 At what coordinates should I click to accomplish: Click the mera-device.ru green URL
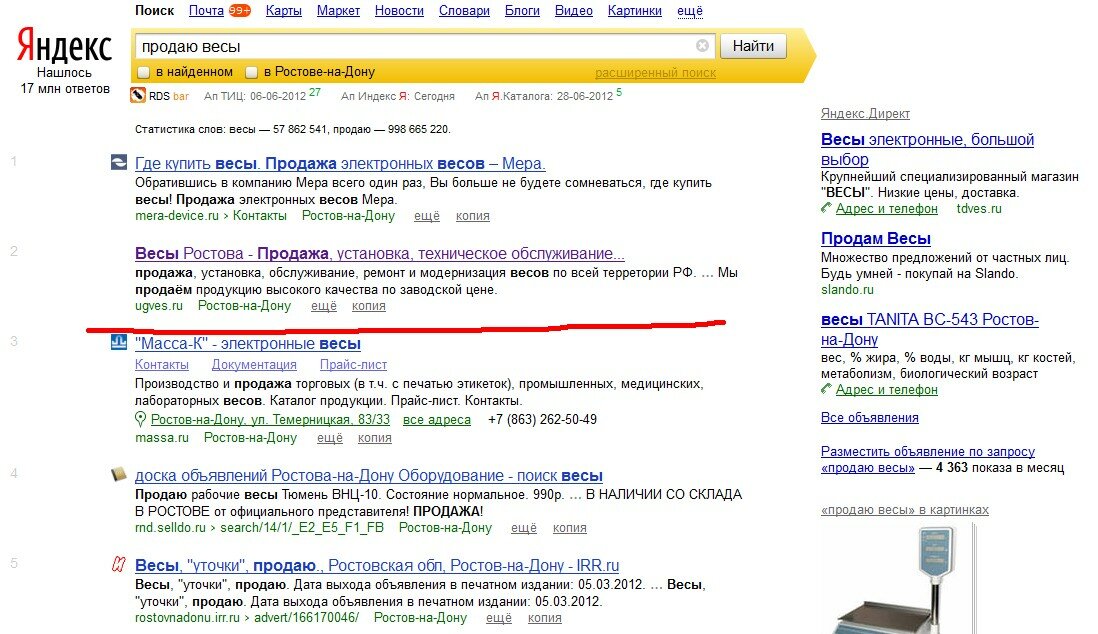pos(177,216)
